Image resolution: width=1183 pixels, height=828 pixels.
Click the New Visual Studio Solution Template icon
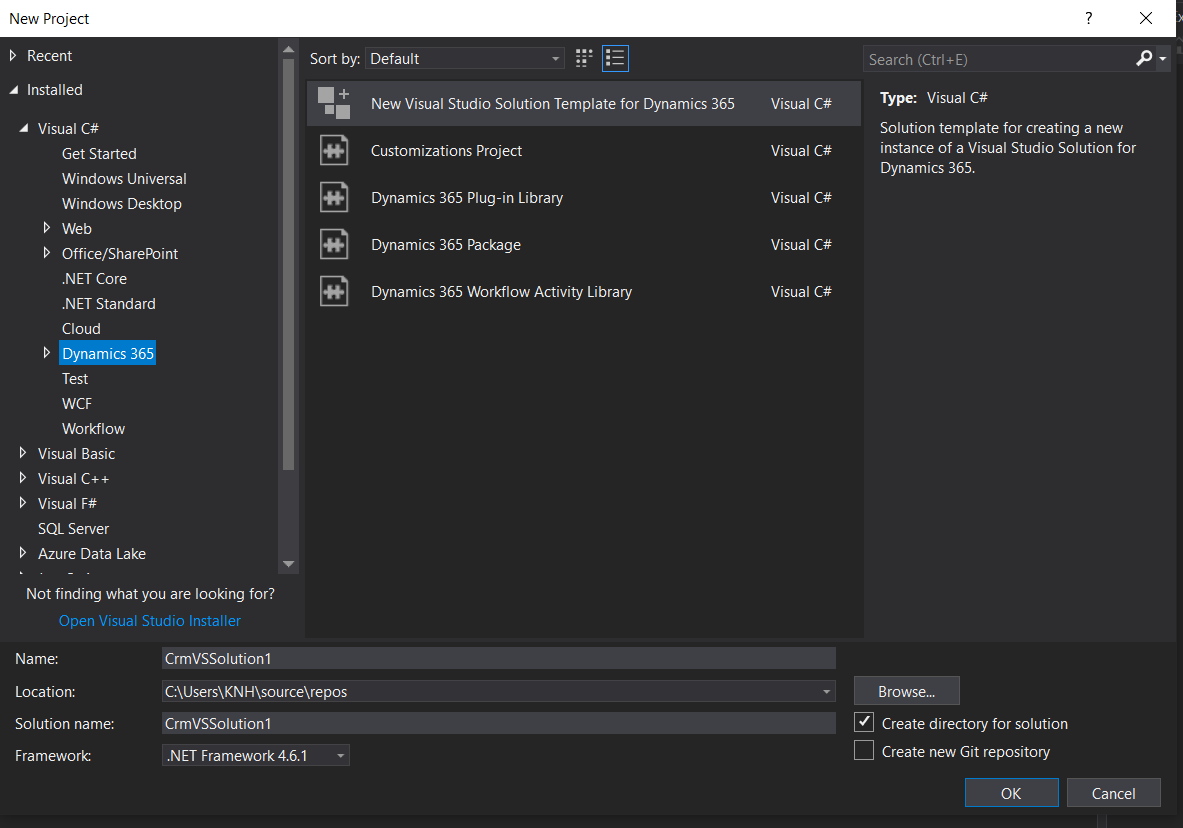point(333,103)
